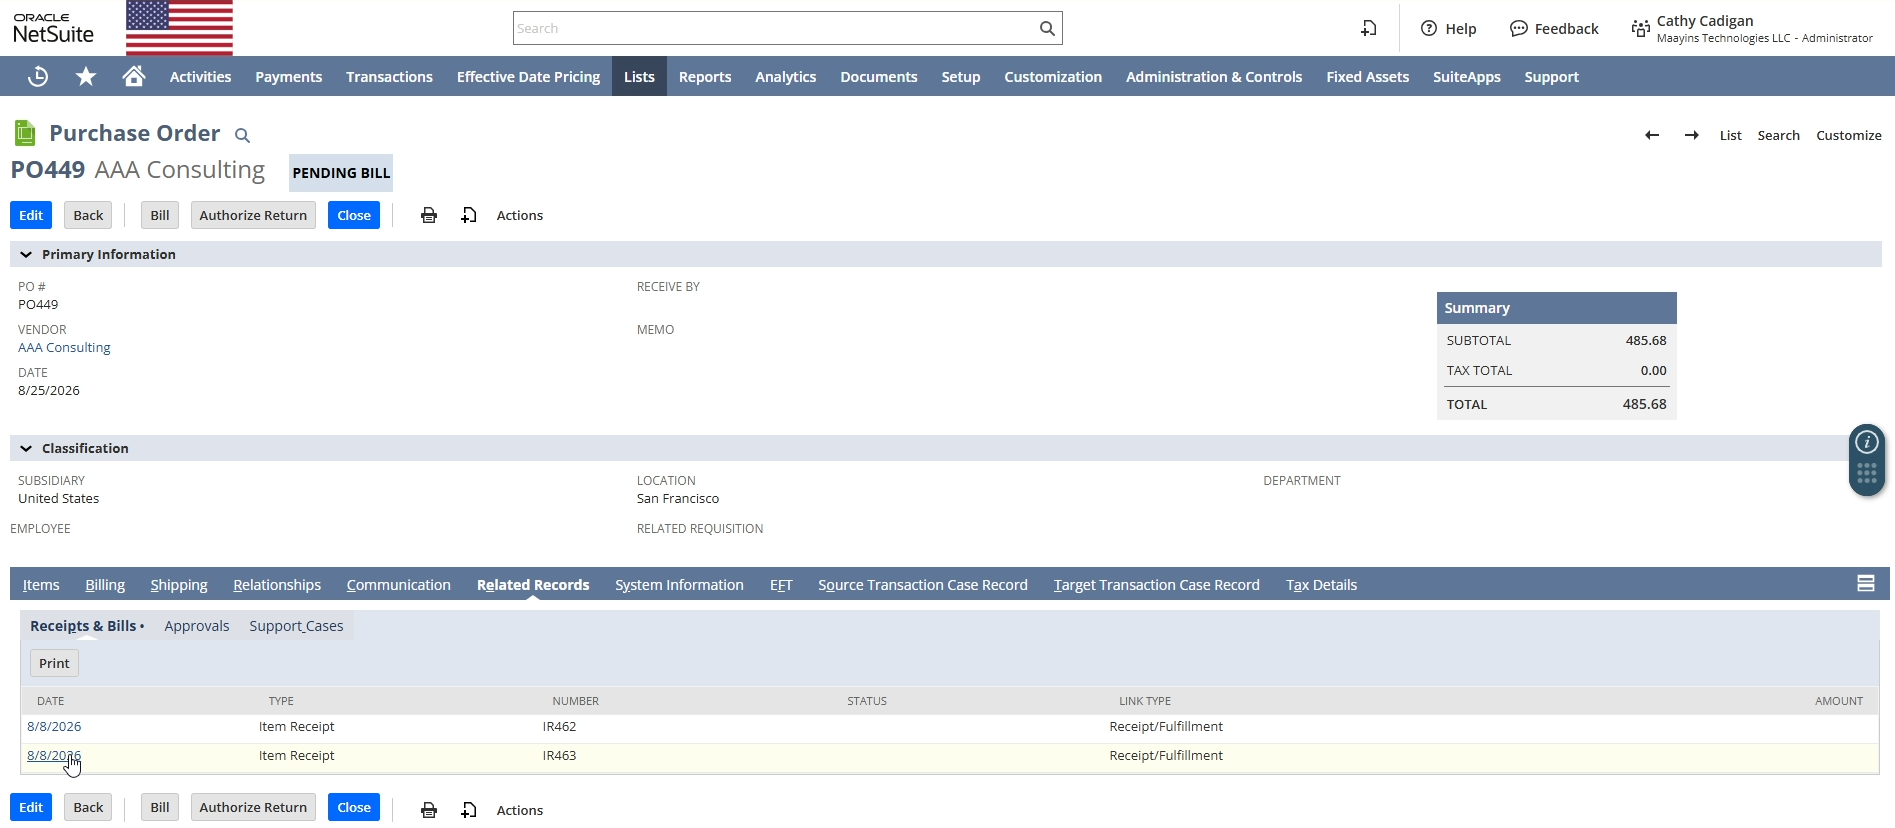Image resolution: width=1895 pixels, height=828 pixels.
Task: Click the Oracle NetSuite logo
Action: click(54, 28)
